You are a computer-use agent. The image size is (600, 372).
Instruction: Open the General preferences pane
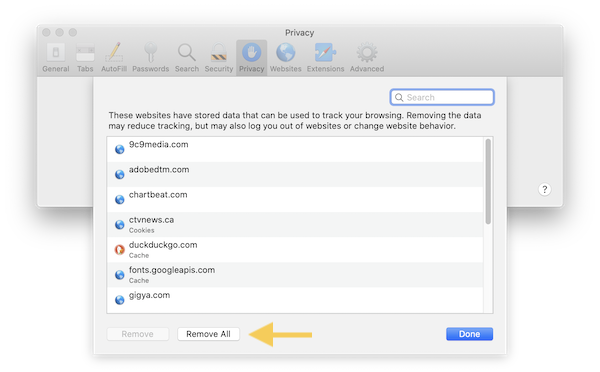click(x=55, y=58)
